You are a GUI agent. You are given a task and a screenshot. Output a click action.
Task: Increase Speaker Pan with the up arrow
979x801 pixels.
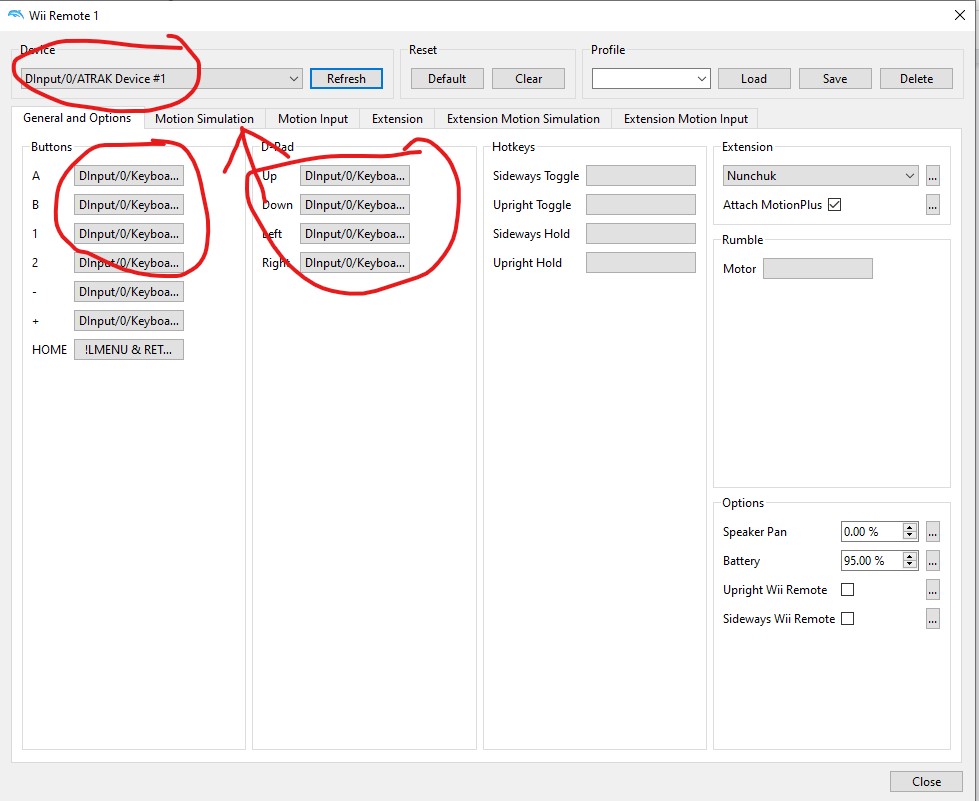point(910,528)
